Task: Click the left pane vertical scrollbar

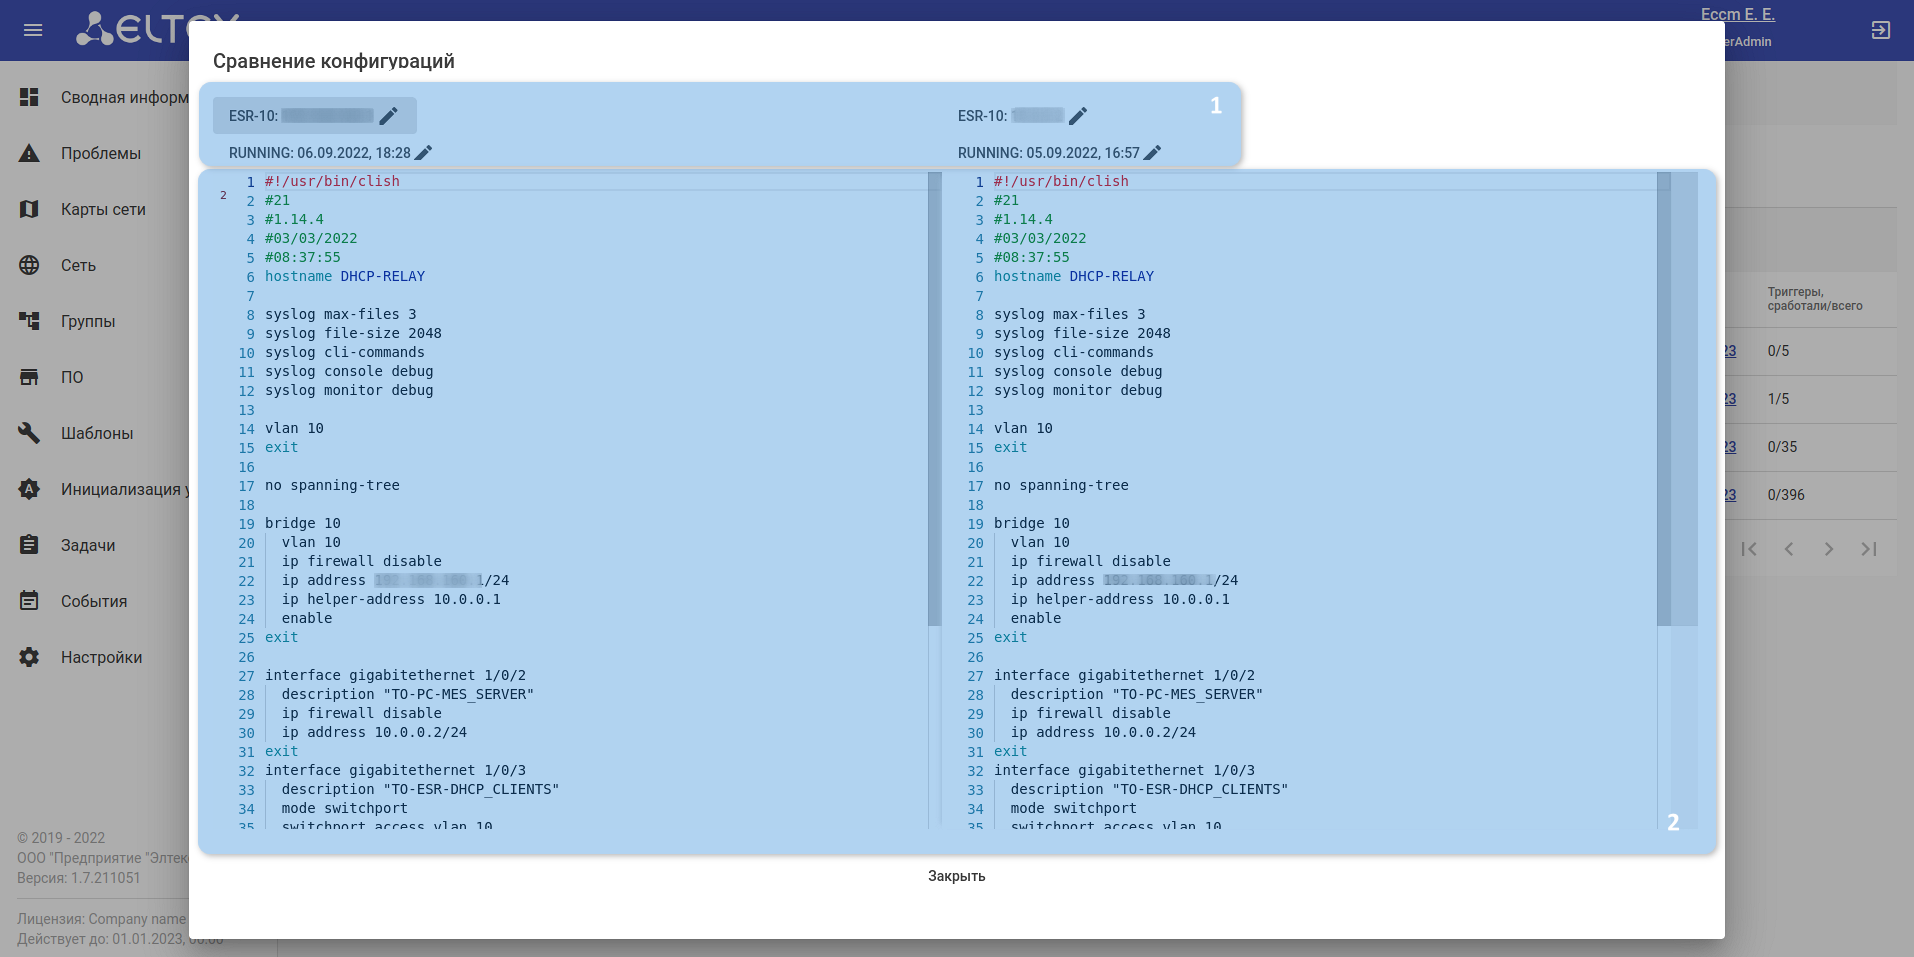Action: [935, 400]
